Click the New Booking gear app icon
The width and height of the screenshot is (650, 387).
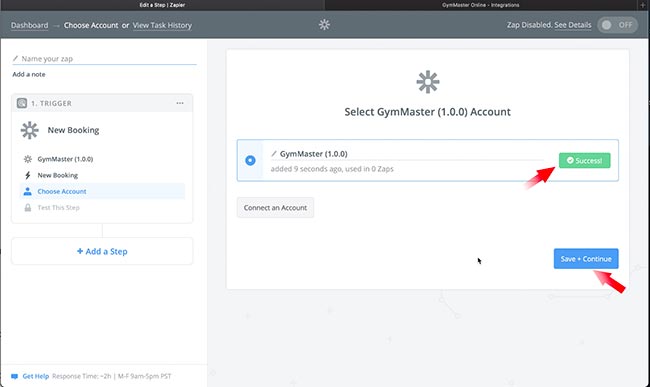click(x=29, y=130)
